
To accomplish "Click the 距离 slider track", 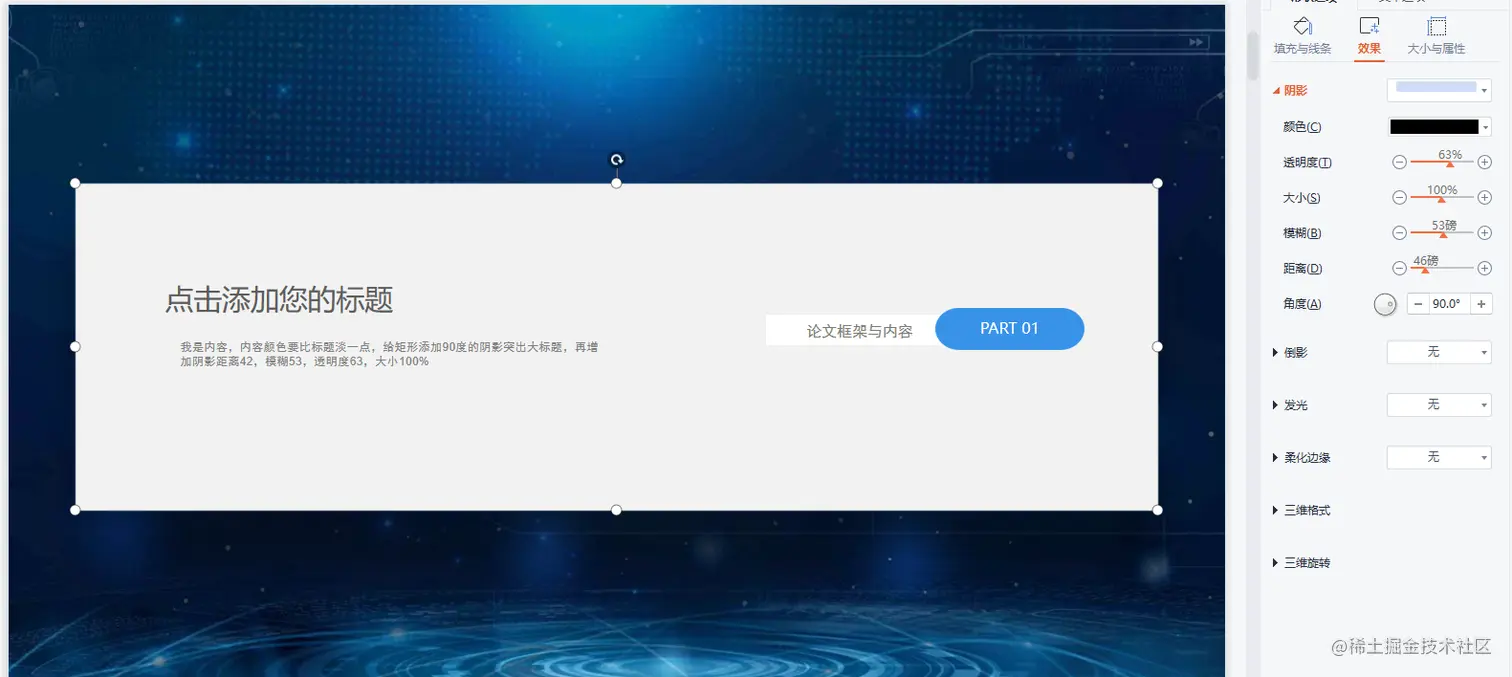I will 1442,268.
